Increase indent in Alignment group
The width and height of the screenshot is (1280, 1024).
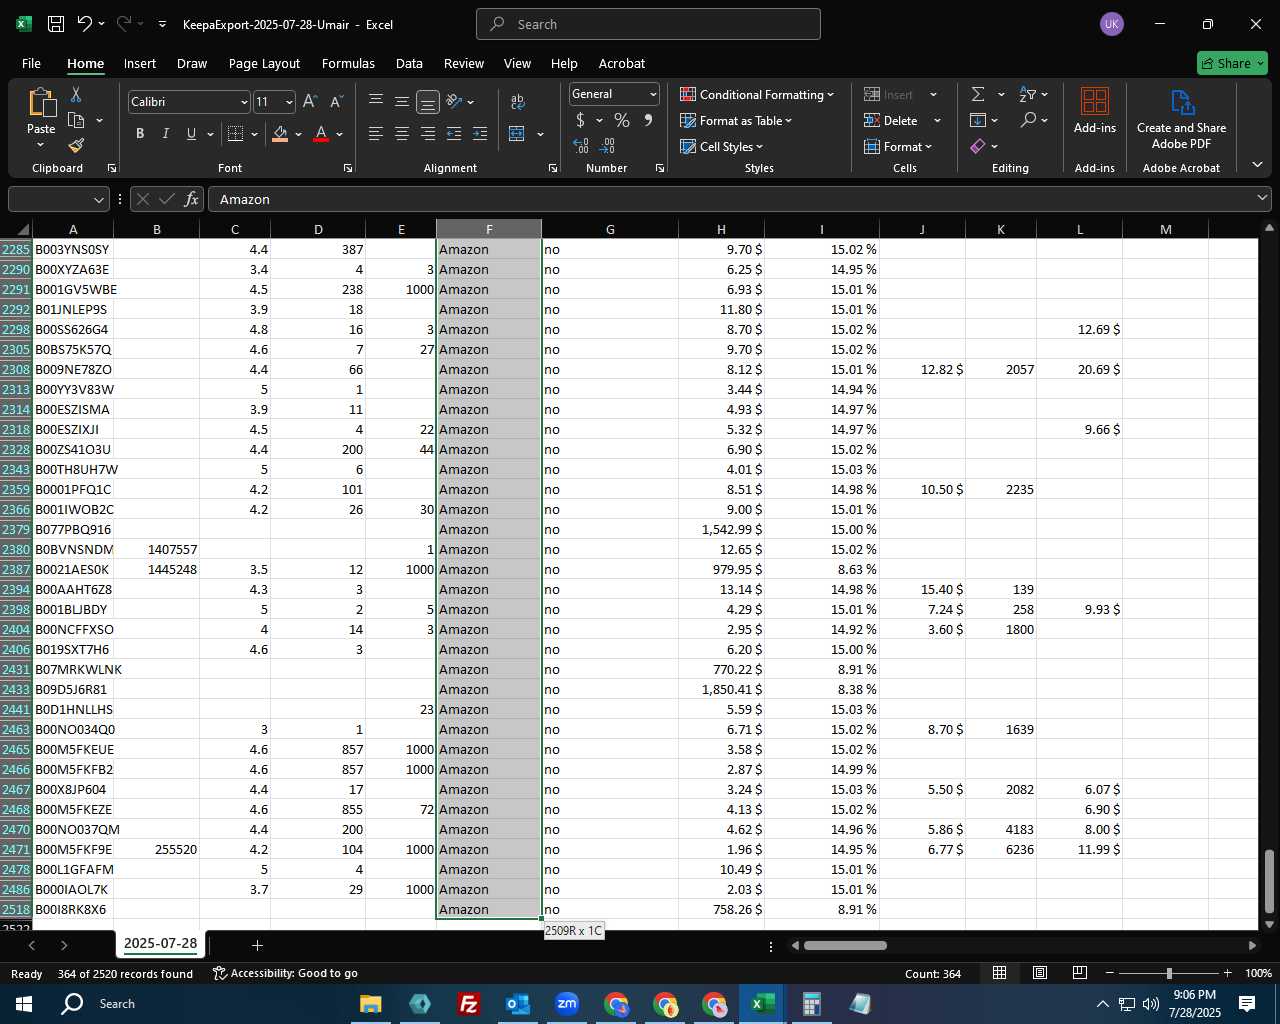(480, 134)
